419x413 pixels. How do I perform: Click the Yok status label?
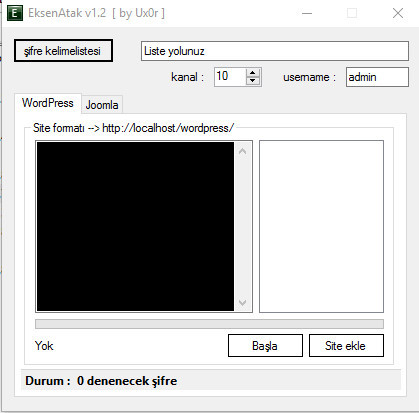point(44,346)
